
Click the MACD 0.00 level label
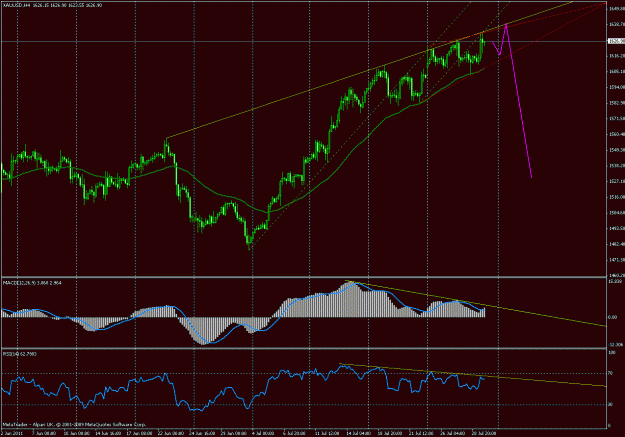point(613,317)
